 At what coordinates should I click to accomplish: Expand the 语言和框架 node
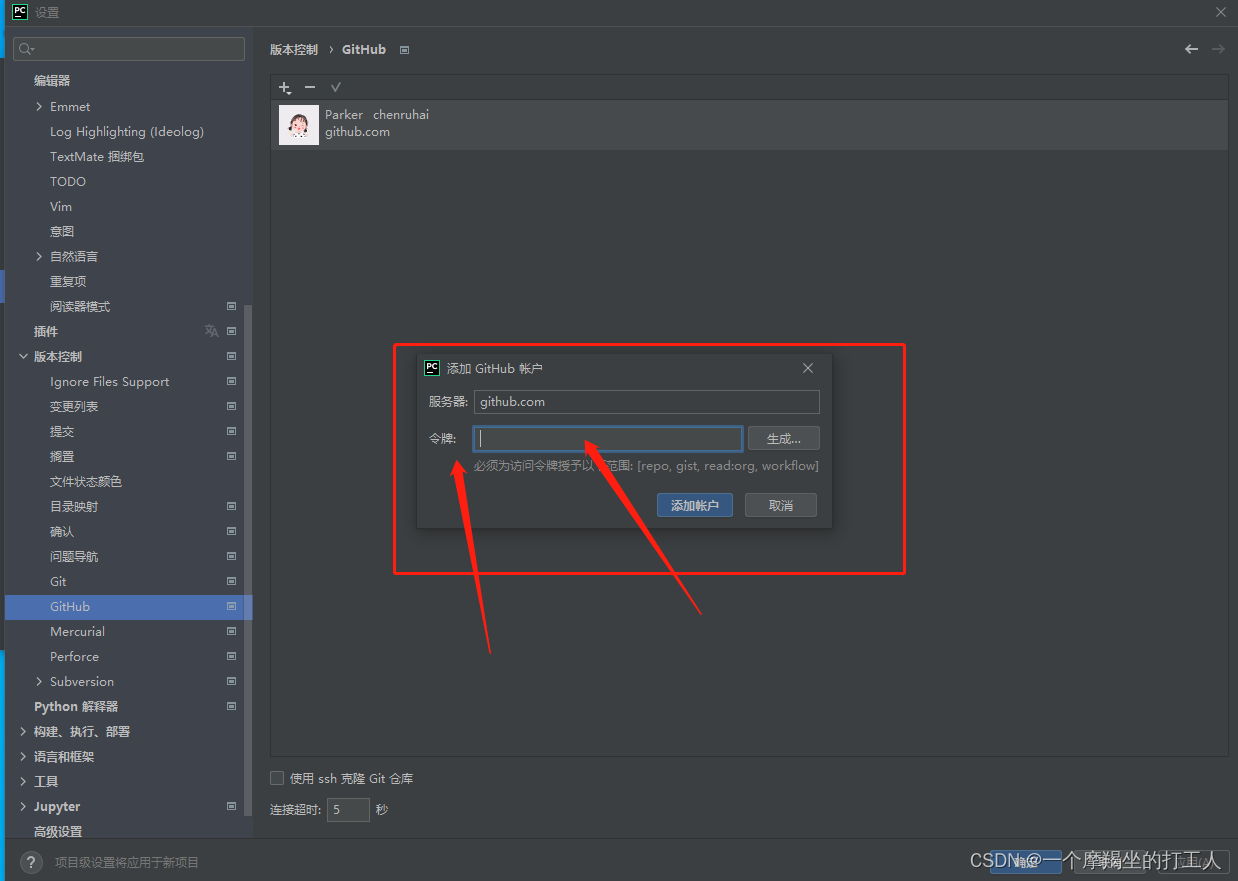[23, 756]
